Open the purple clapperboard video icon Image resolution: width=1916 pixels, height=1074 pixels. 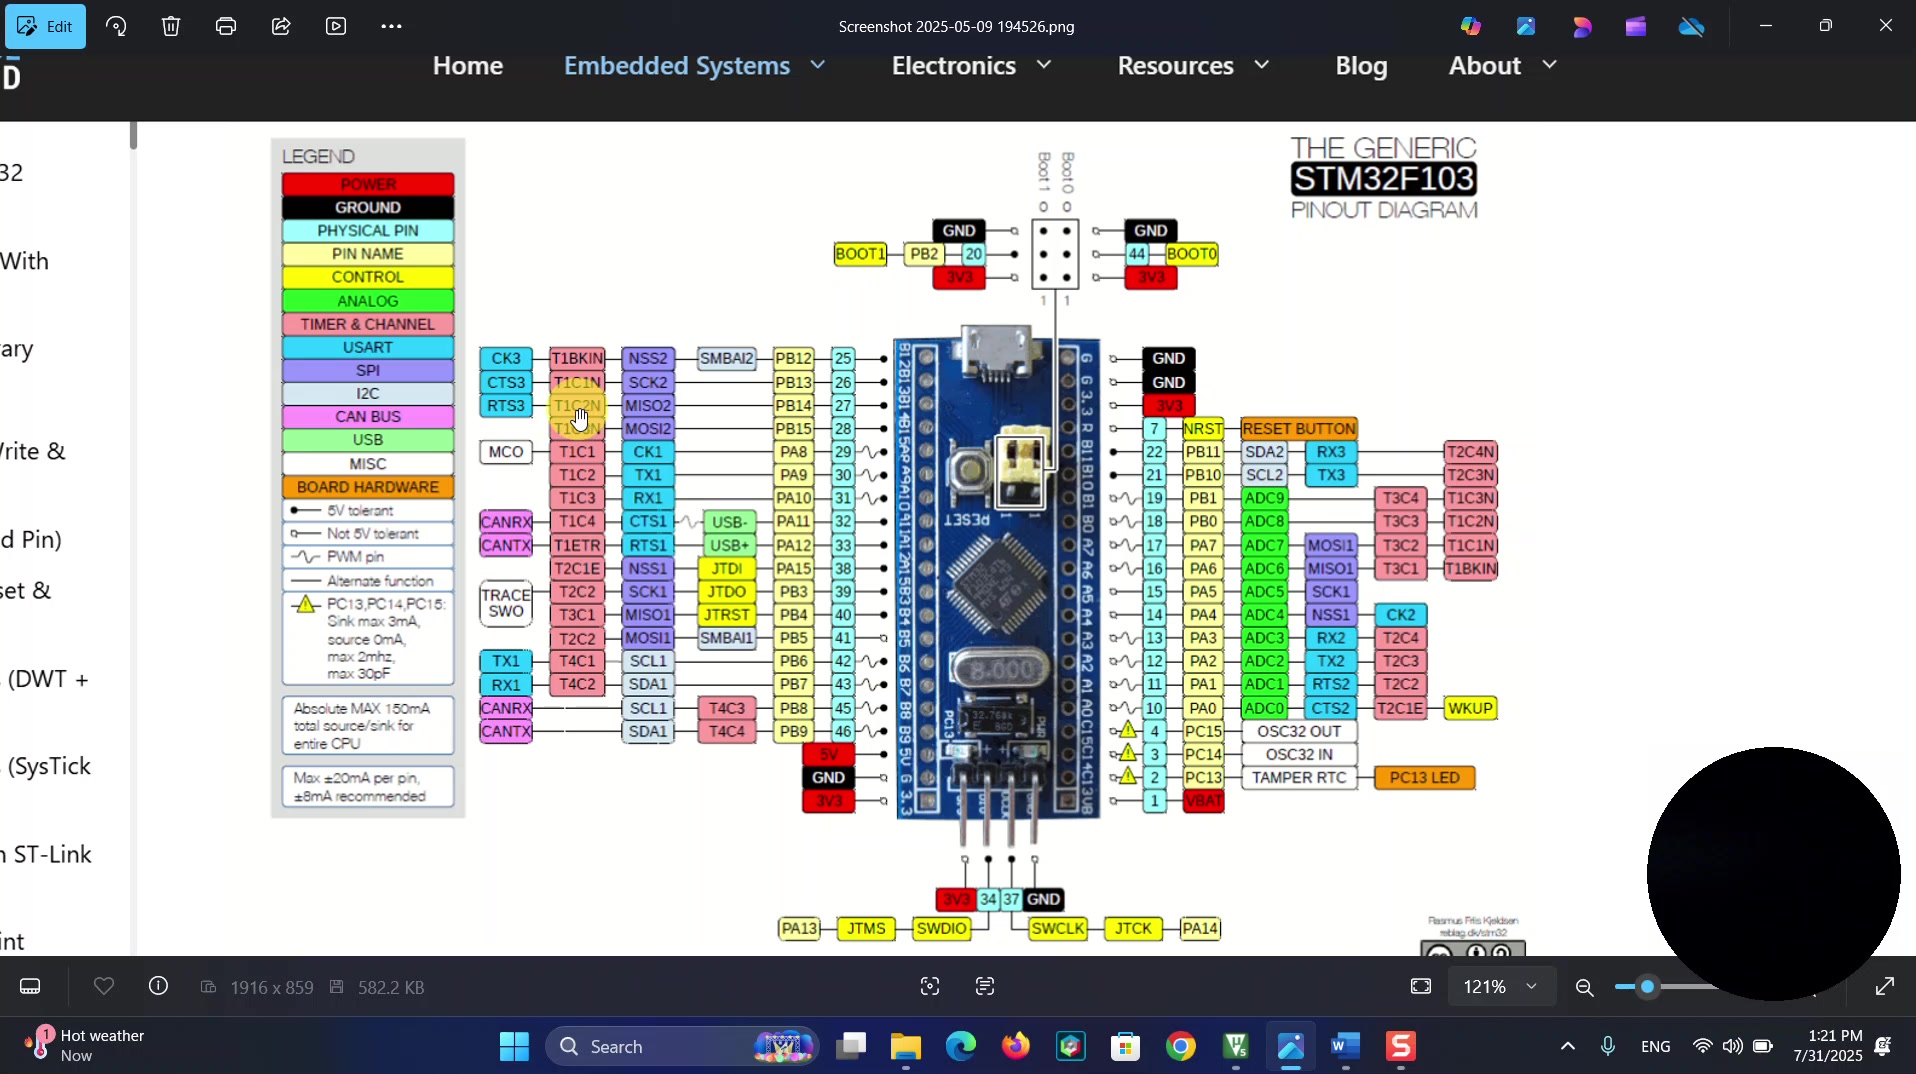coord(1636,26)
